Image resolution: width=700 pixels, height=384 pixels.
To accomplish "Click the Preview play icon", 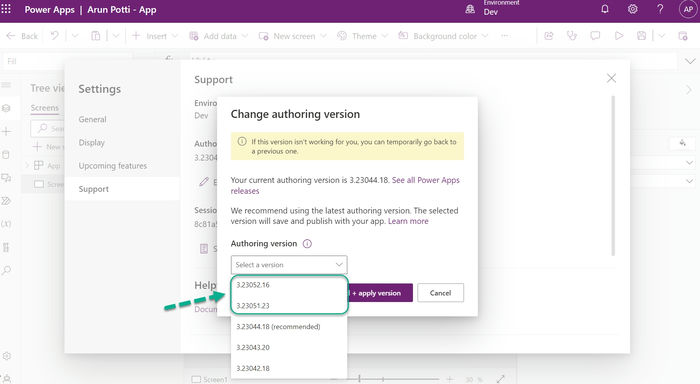I will [x=619, y=36].
